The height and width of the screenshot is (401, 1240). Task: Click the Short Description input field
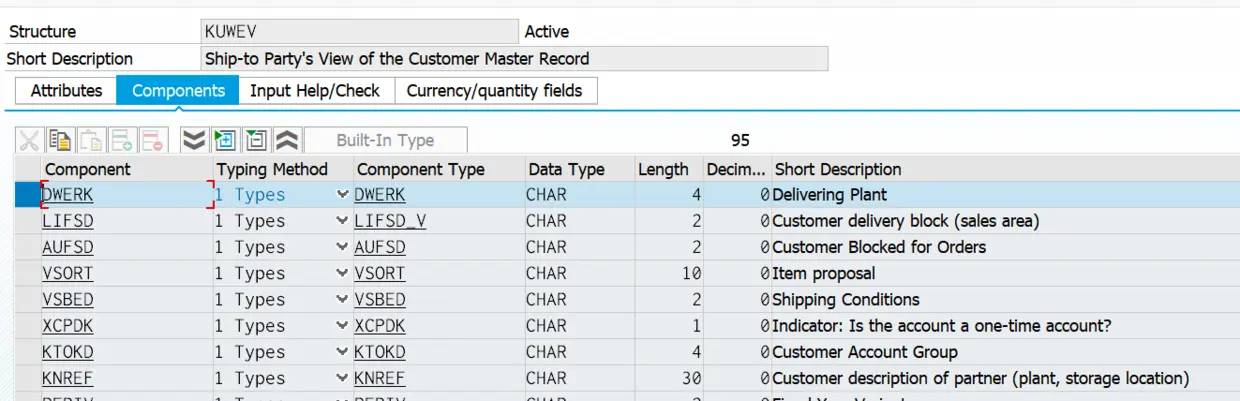(514, 59)
